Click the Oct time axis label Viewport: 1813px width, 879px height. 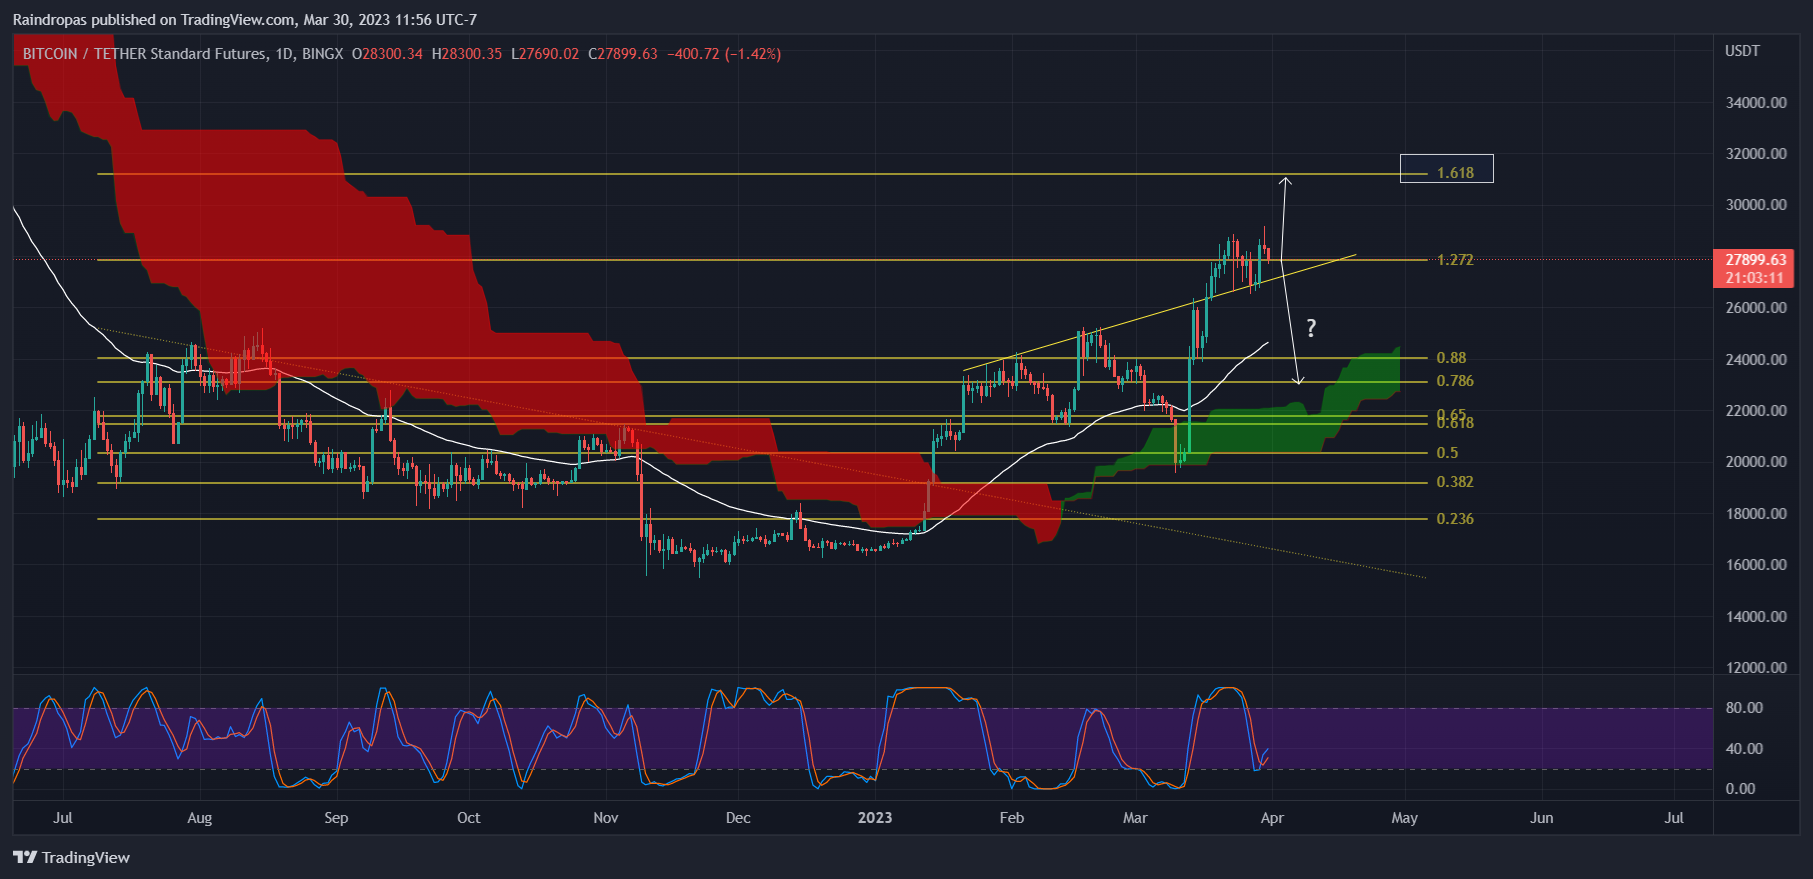tap(468, 818)
